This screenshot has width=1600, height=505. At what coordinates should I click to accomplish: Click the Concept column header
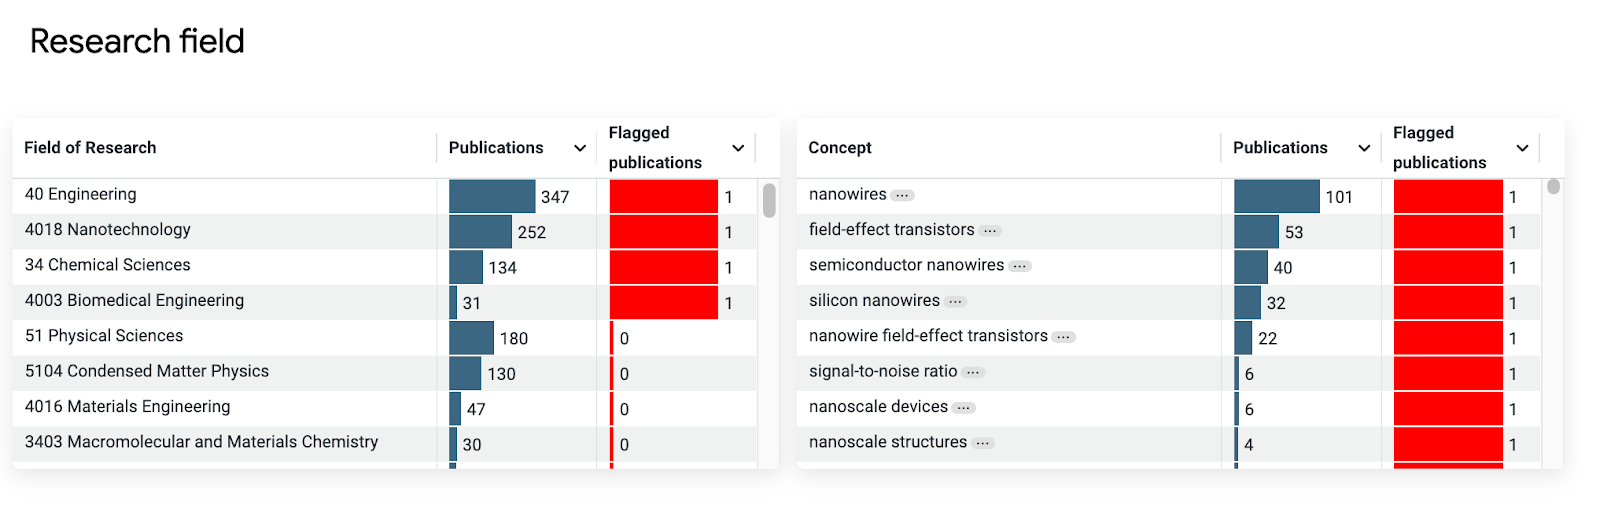coord(840,148)
